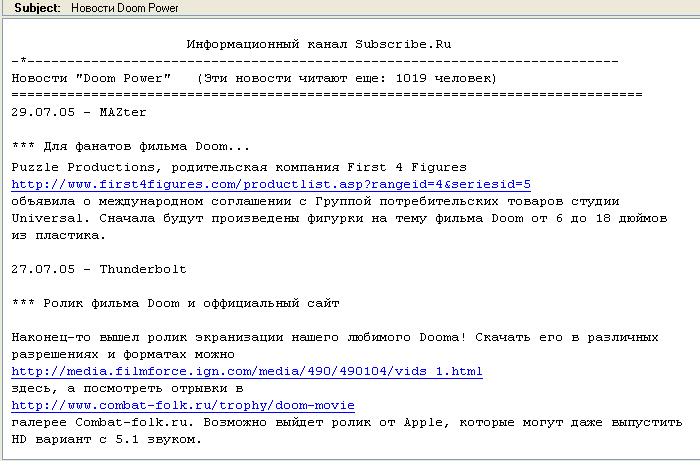The width and height of the screenshot is (700, 461).
Task: Open the first4figures.com product list link
Action: point(270,185)
